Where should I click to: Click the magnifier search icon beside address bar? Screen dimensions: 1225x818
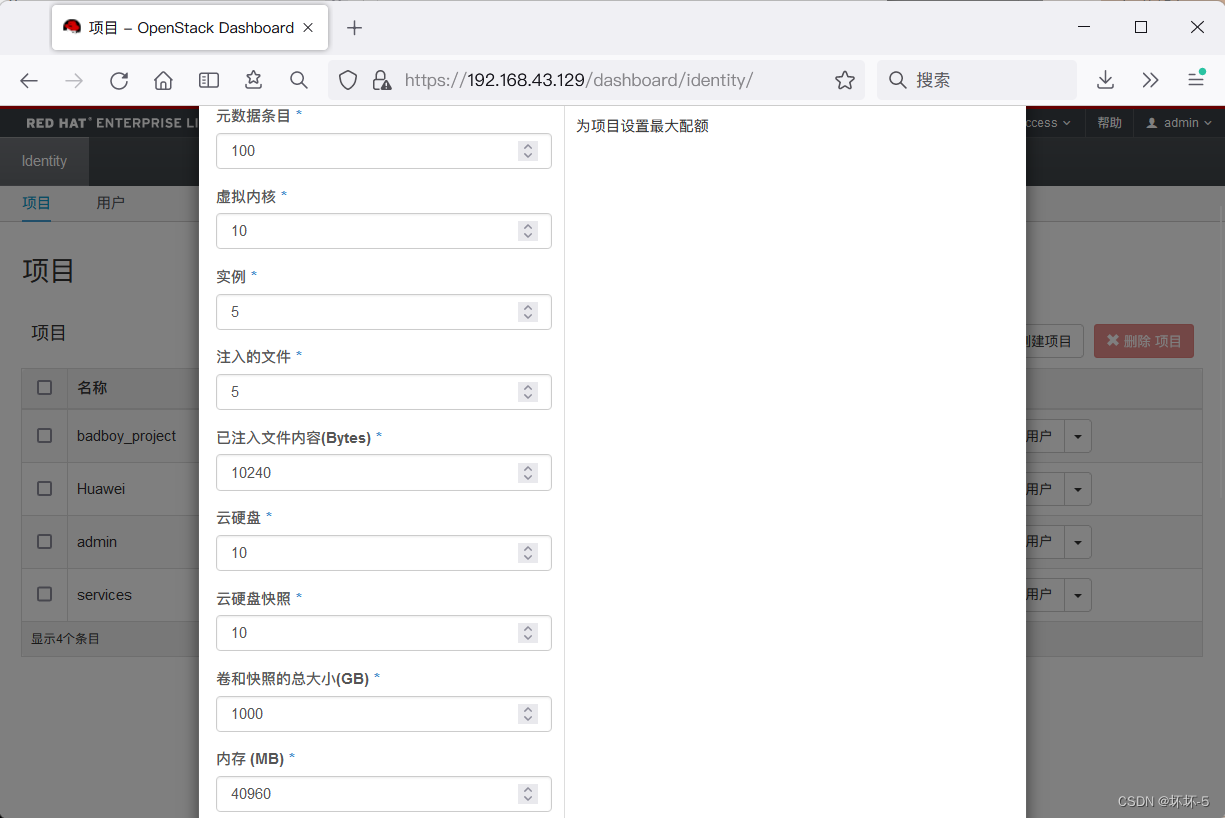(x=298, y=80)
